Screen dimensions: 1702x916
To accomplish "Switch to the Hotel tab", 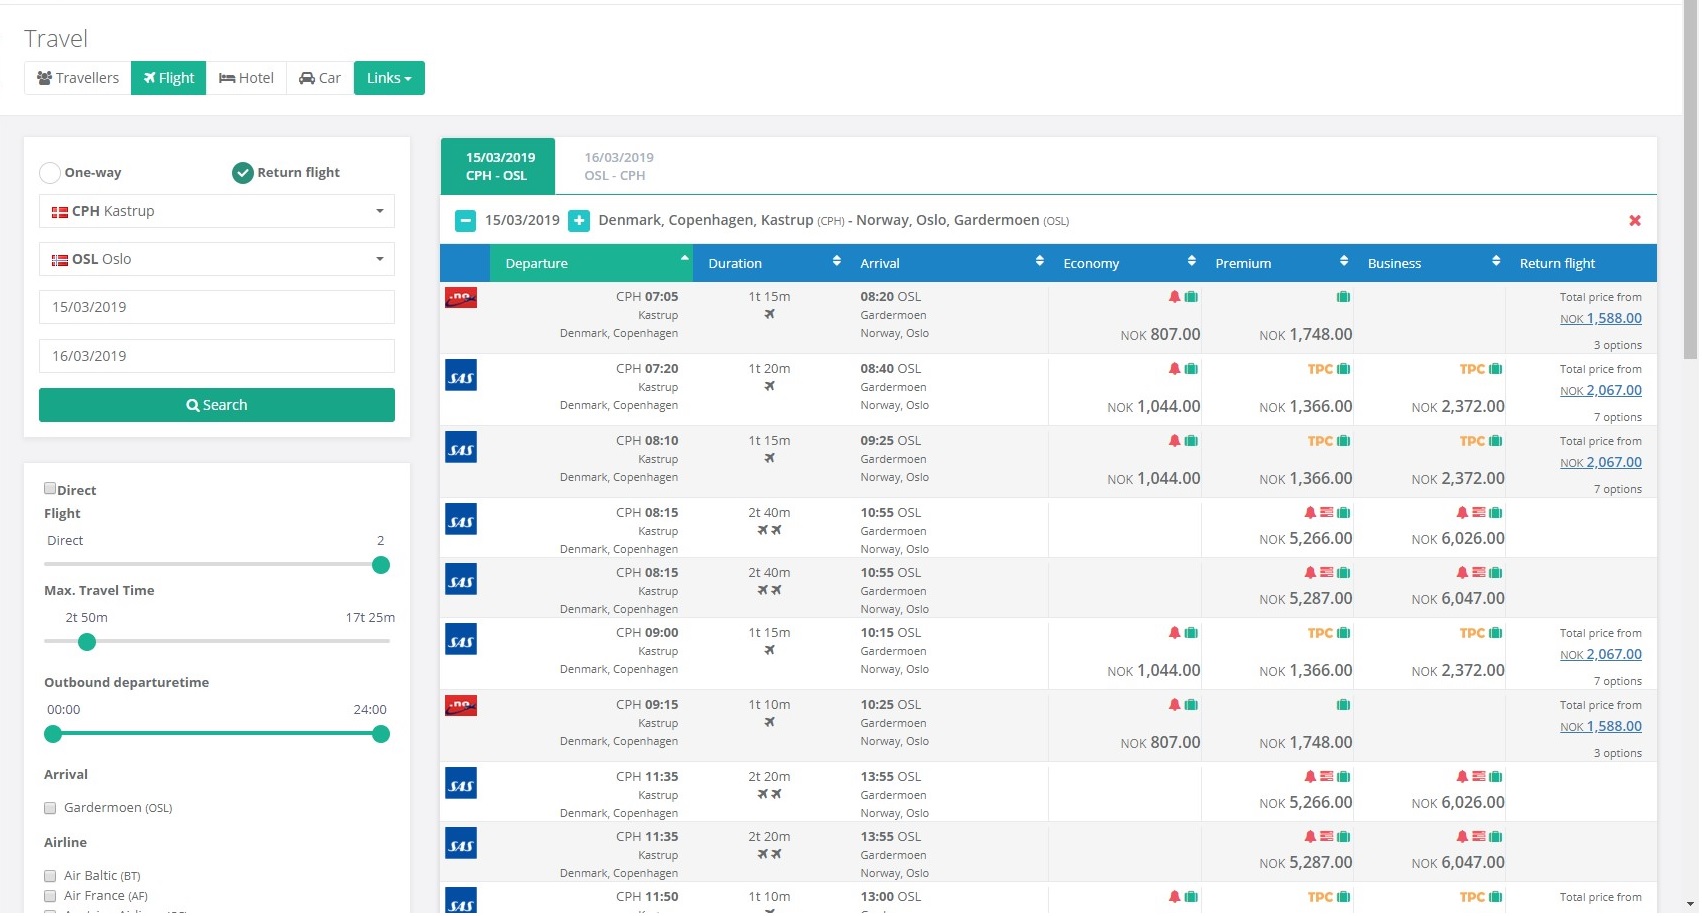I will pyautogui.click(x=246, y=78).
